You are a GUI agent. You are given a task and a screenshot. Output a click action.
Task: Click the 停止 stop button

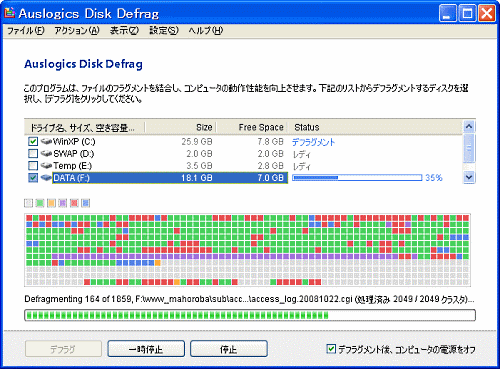coord(229,349)
